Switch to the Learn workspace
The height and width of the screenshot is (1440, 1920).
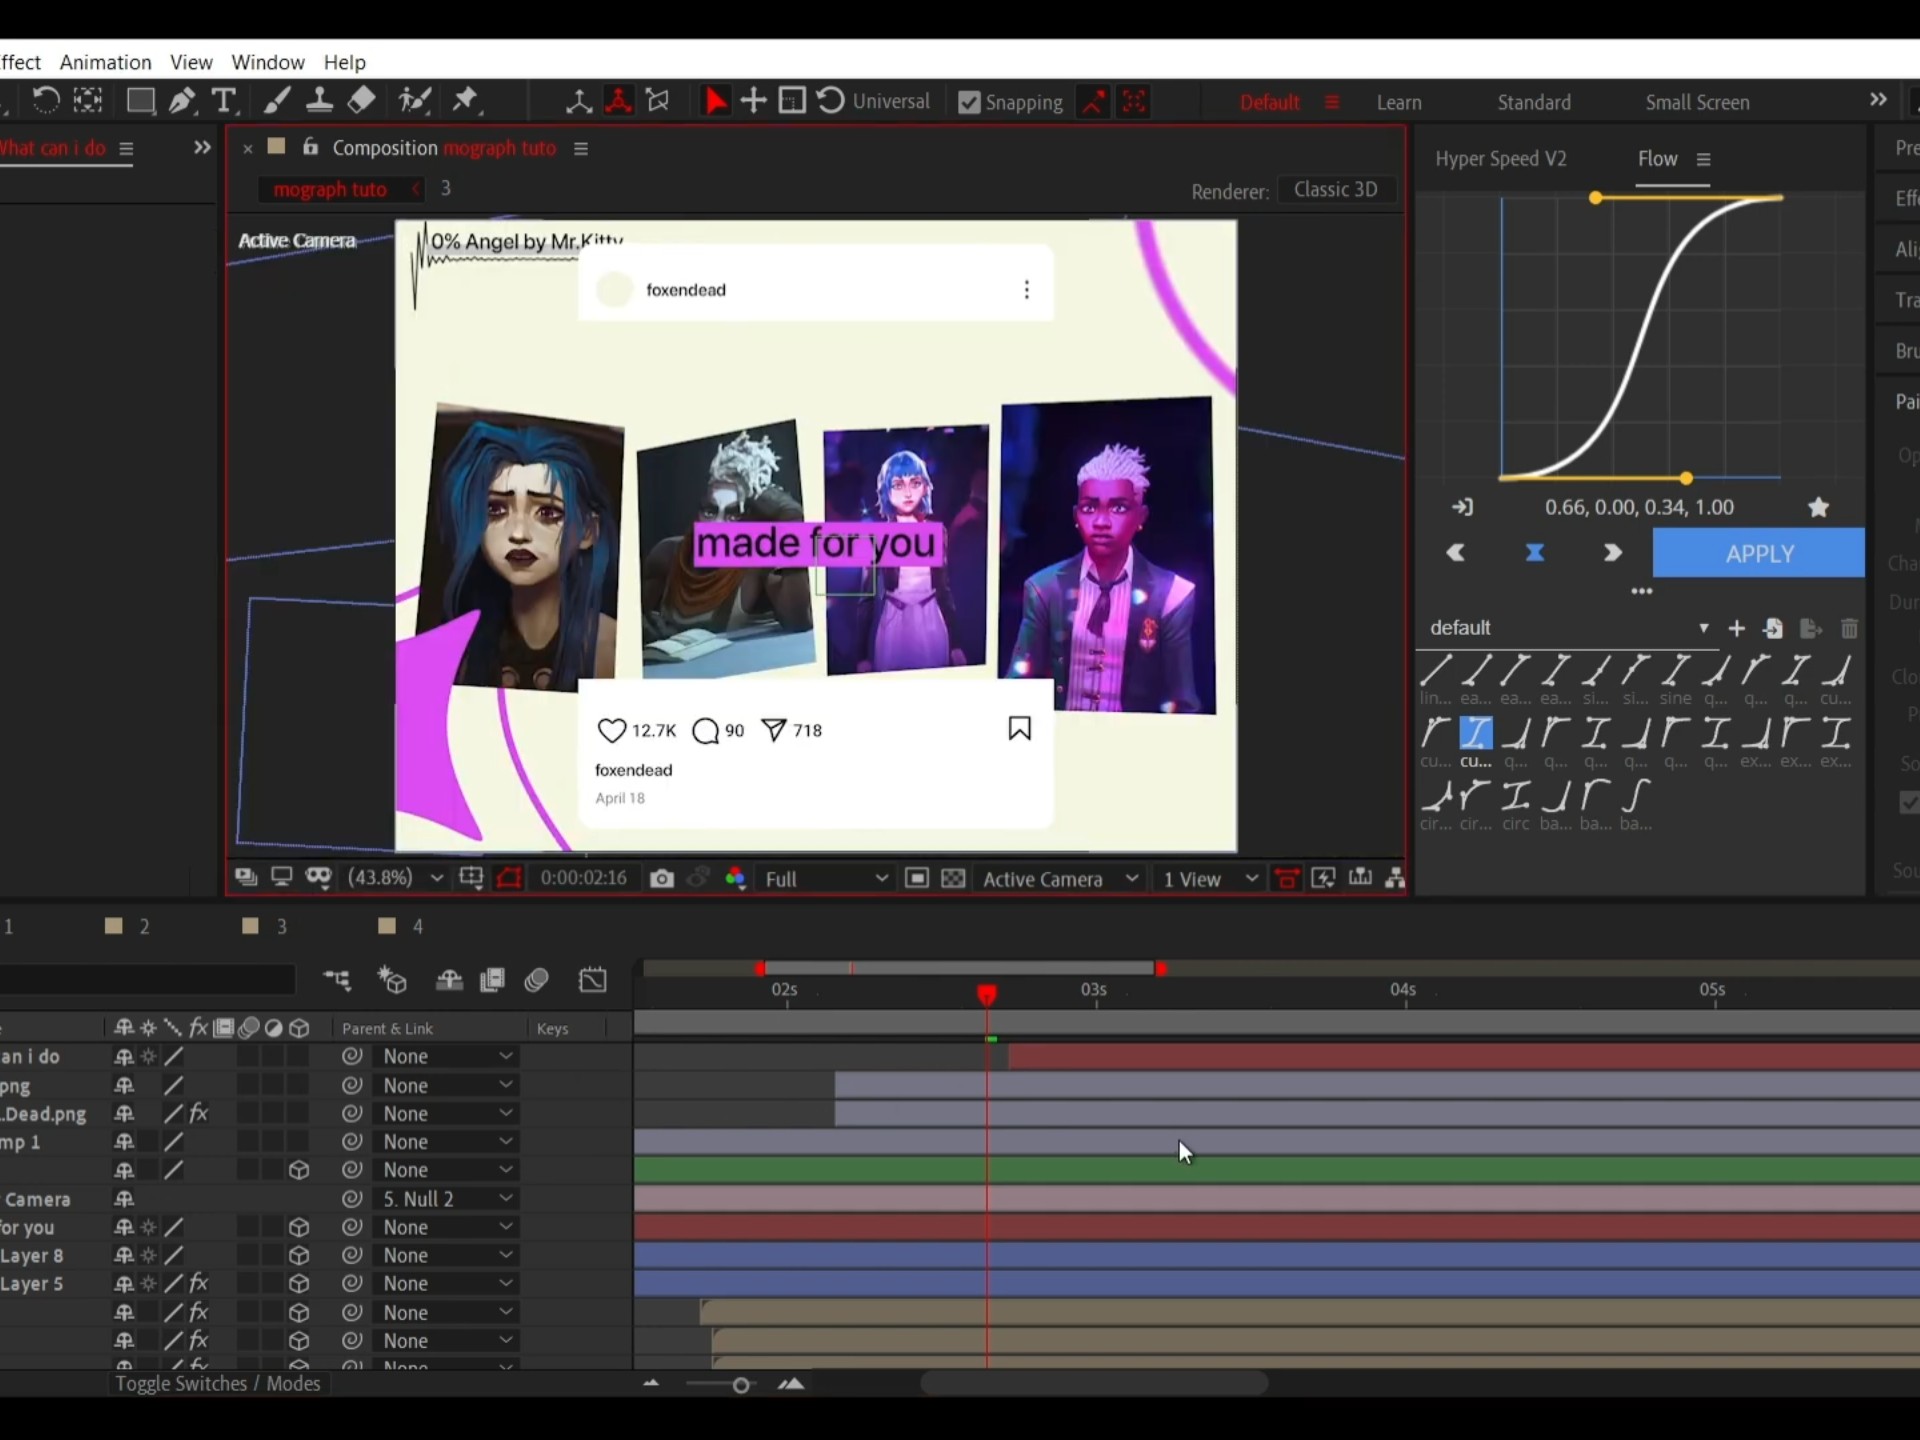pos(1398,102)
